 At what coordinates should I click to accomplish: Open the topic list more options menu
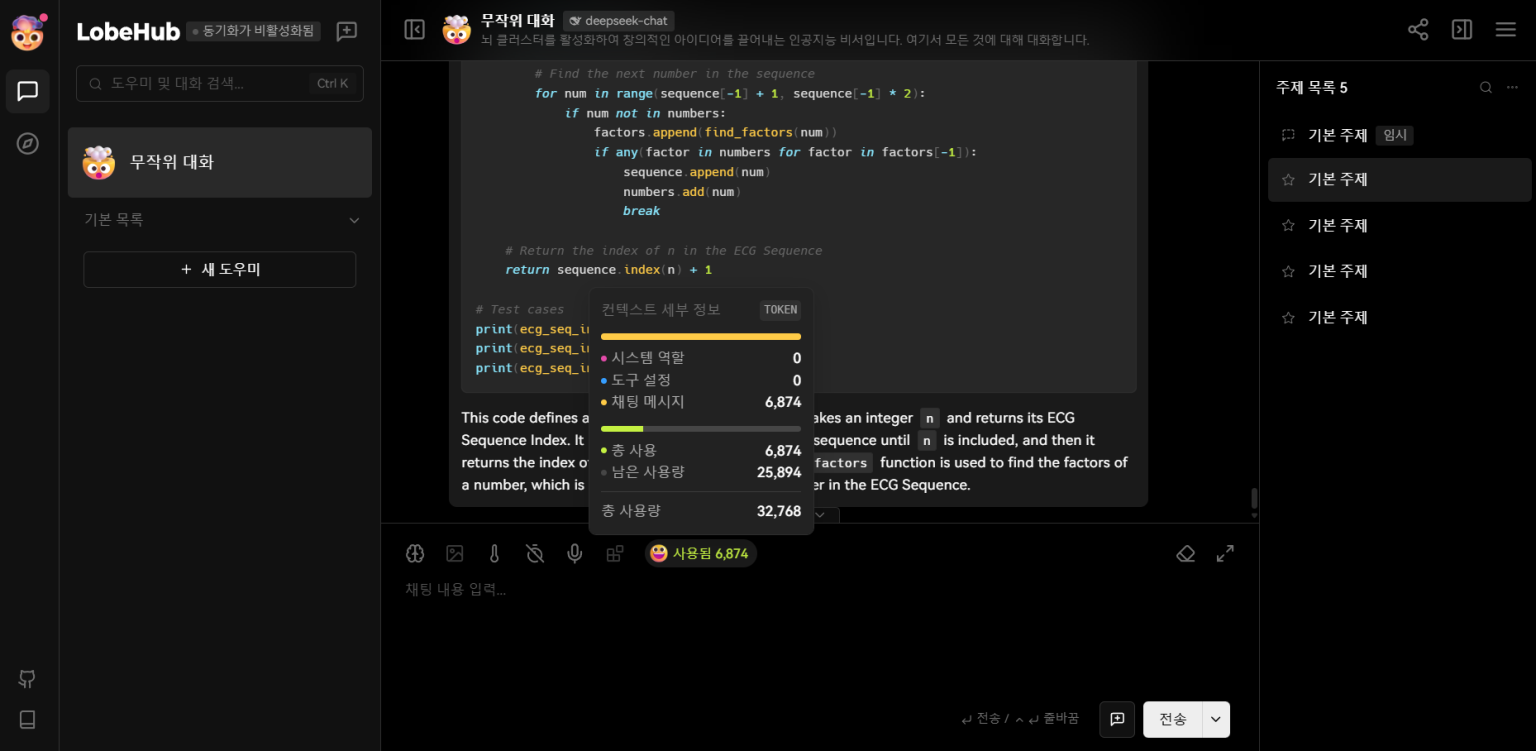[x=1513, y=87]
